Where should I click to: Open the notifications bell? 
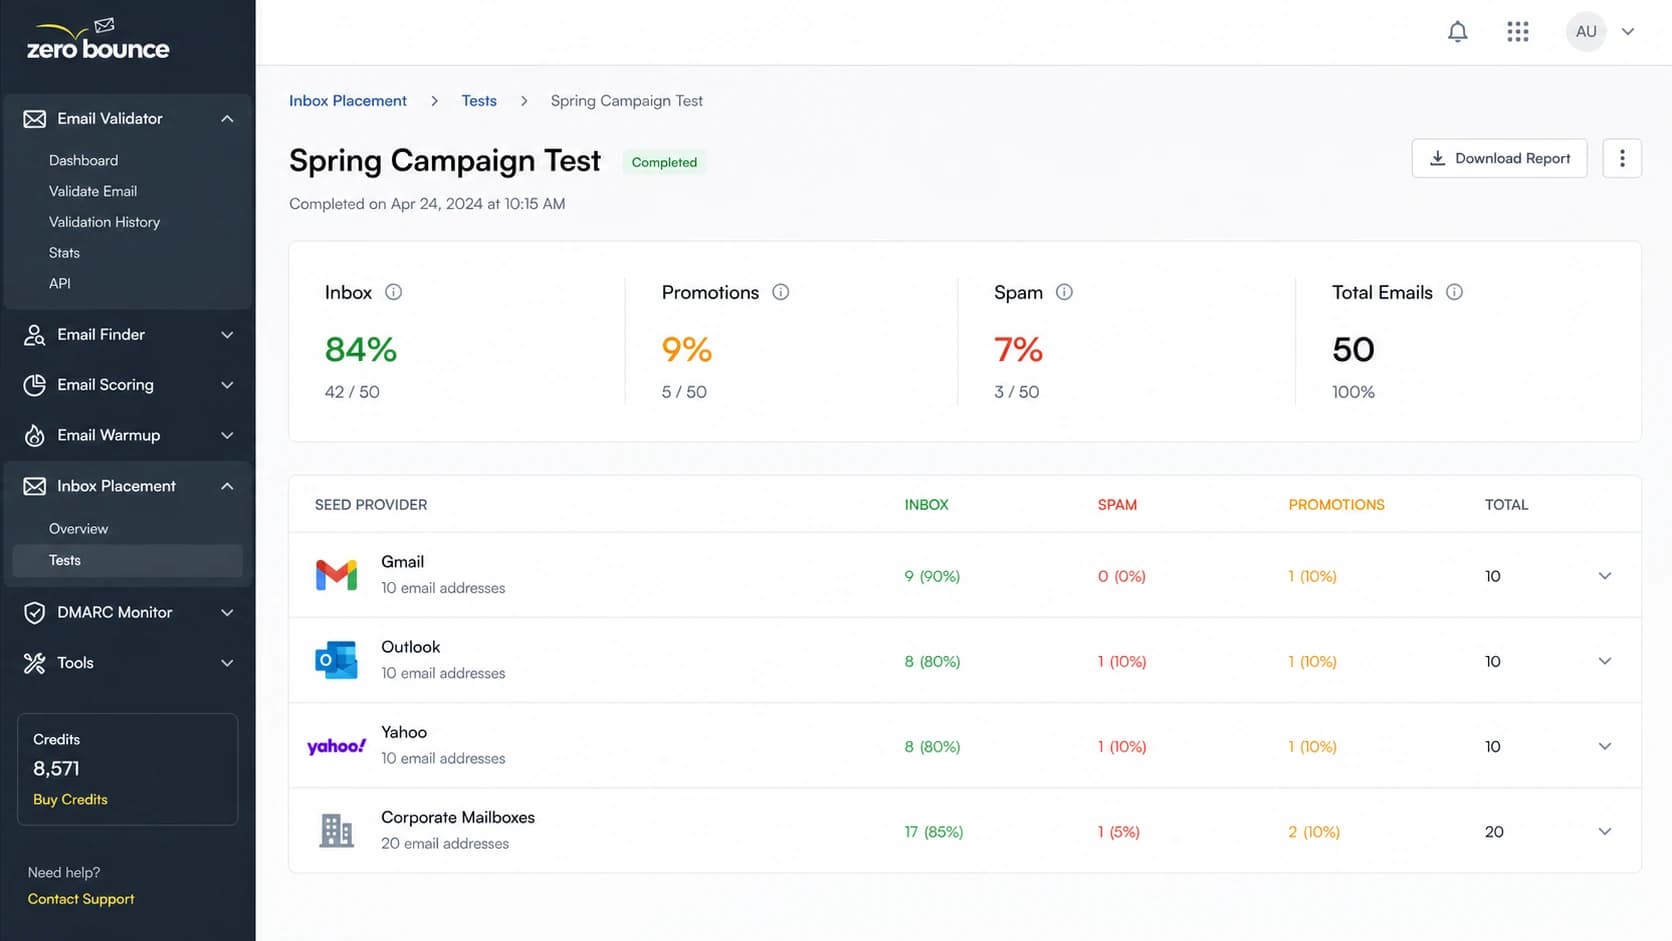click(1458, 32)
